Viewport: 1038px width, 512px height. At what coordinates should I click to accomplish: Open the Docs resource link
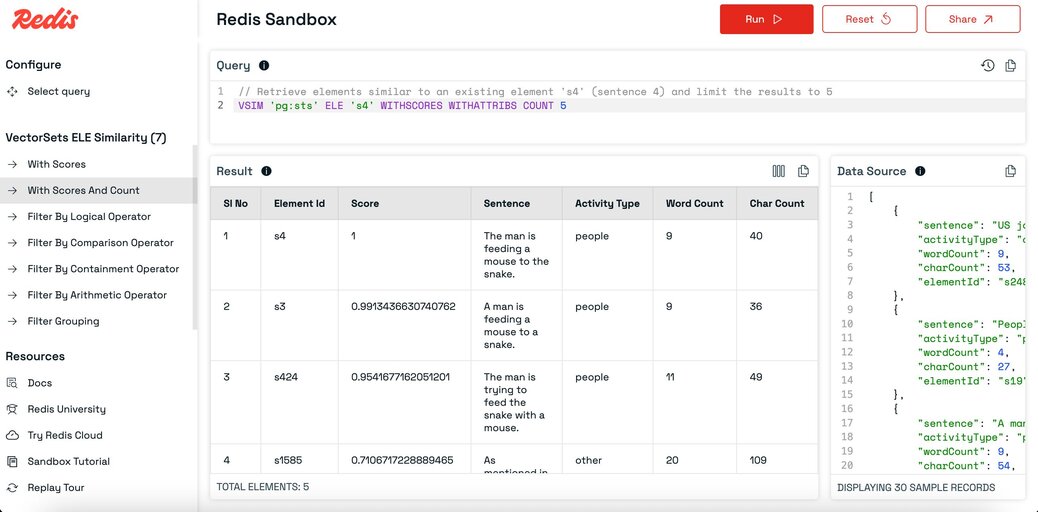click(x=39, y=383)
